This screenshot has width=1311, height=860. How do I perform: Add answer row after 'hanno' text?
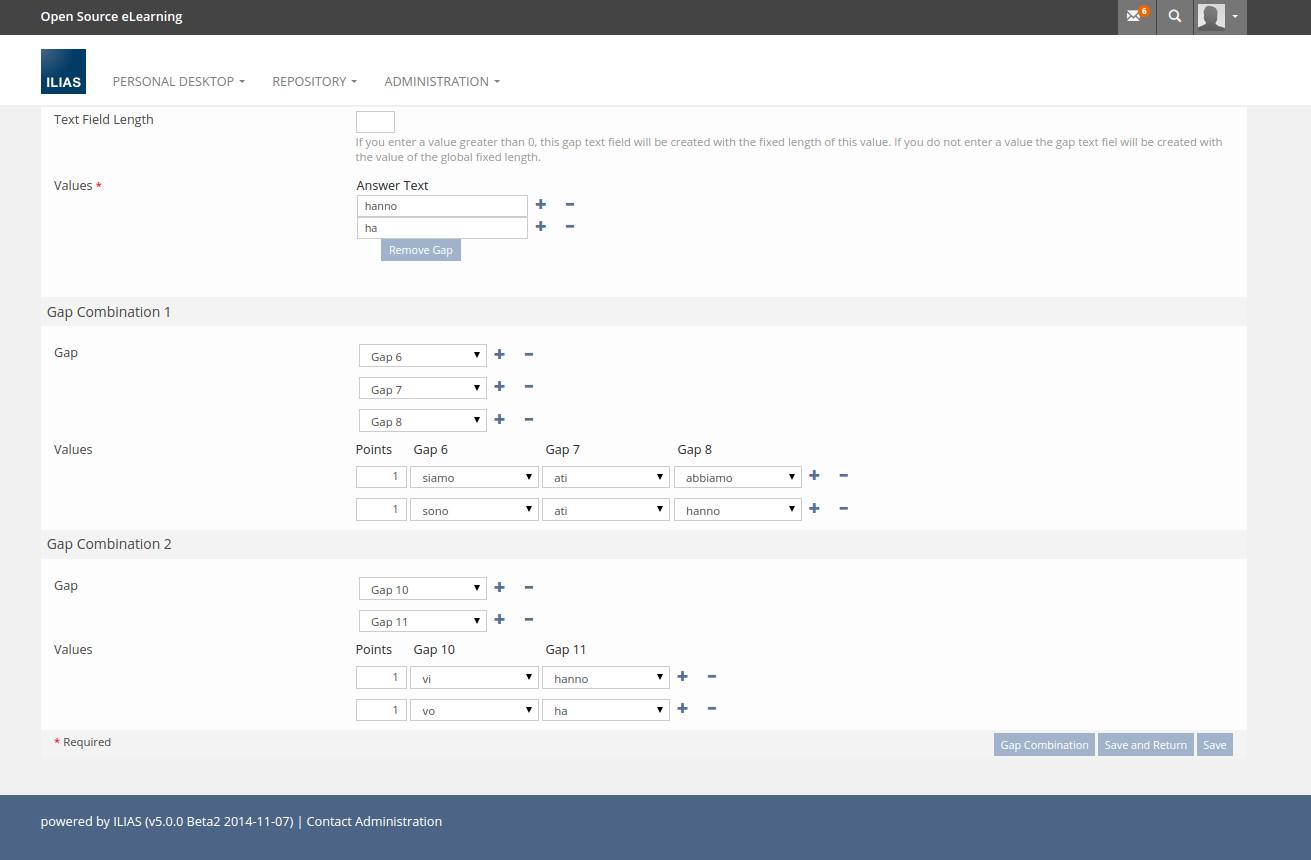click(x=541, y=205)
